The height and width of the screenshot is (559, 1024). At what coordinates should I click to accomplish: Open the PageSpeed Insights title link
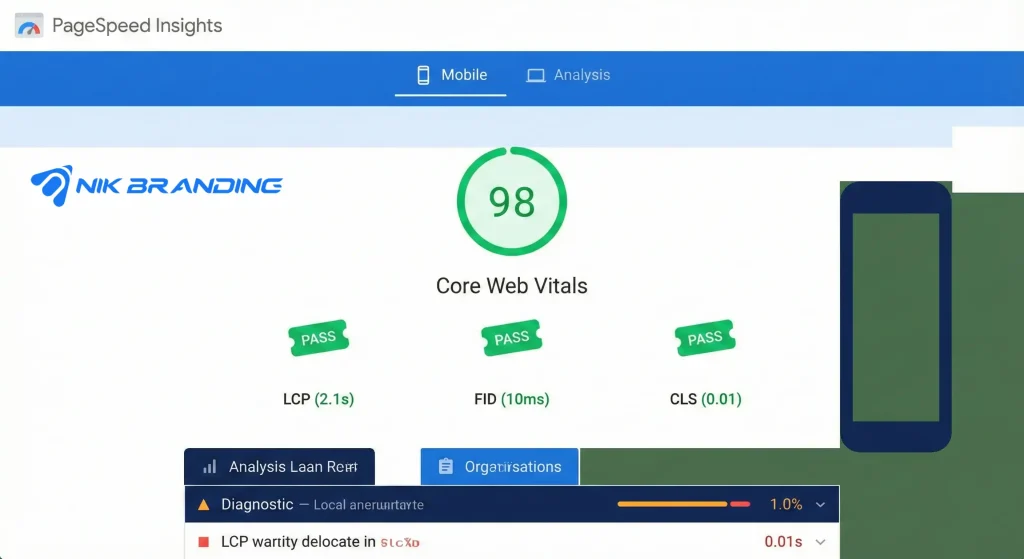tap(137, 25)
